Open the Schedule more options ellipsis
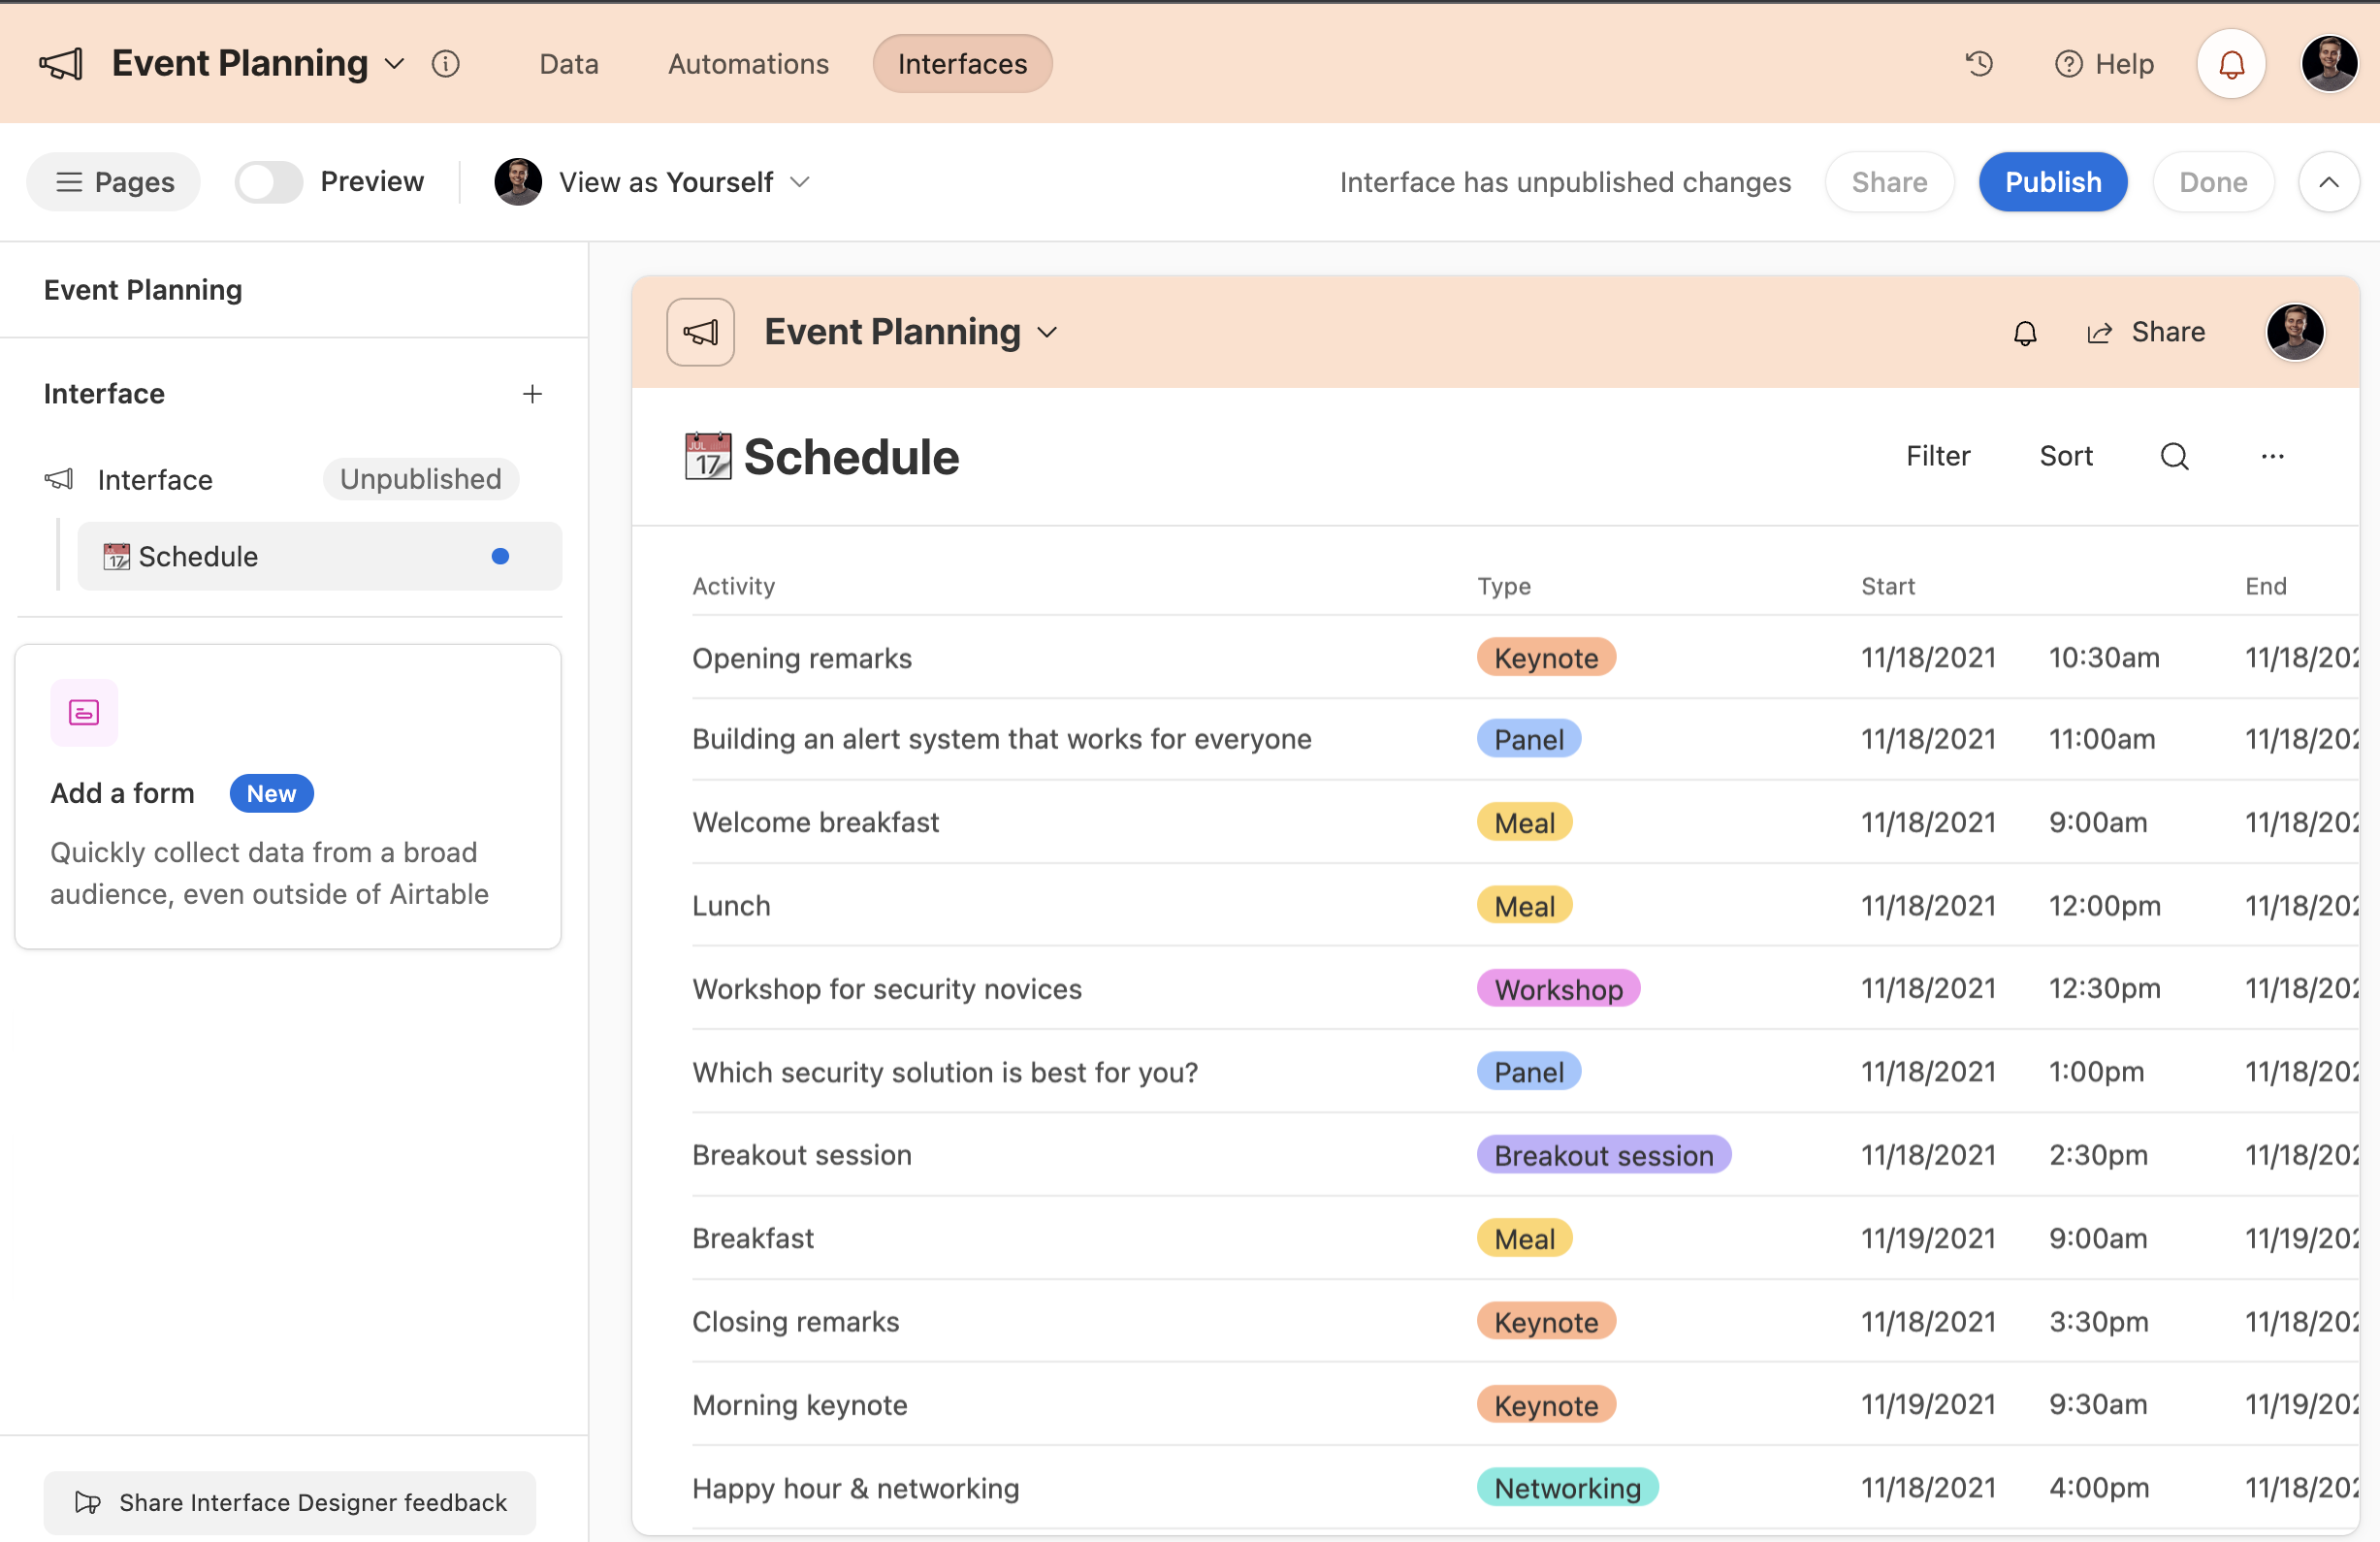This screenshot has height=1542, width=2380. pos(2272,457)
